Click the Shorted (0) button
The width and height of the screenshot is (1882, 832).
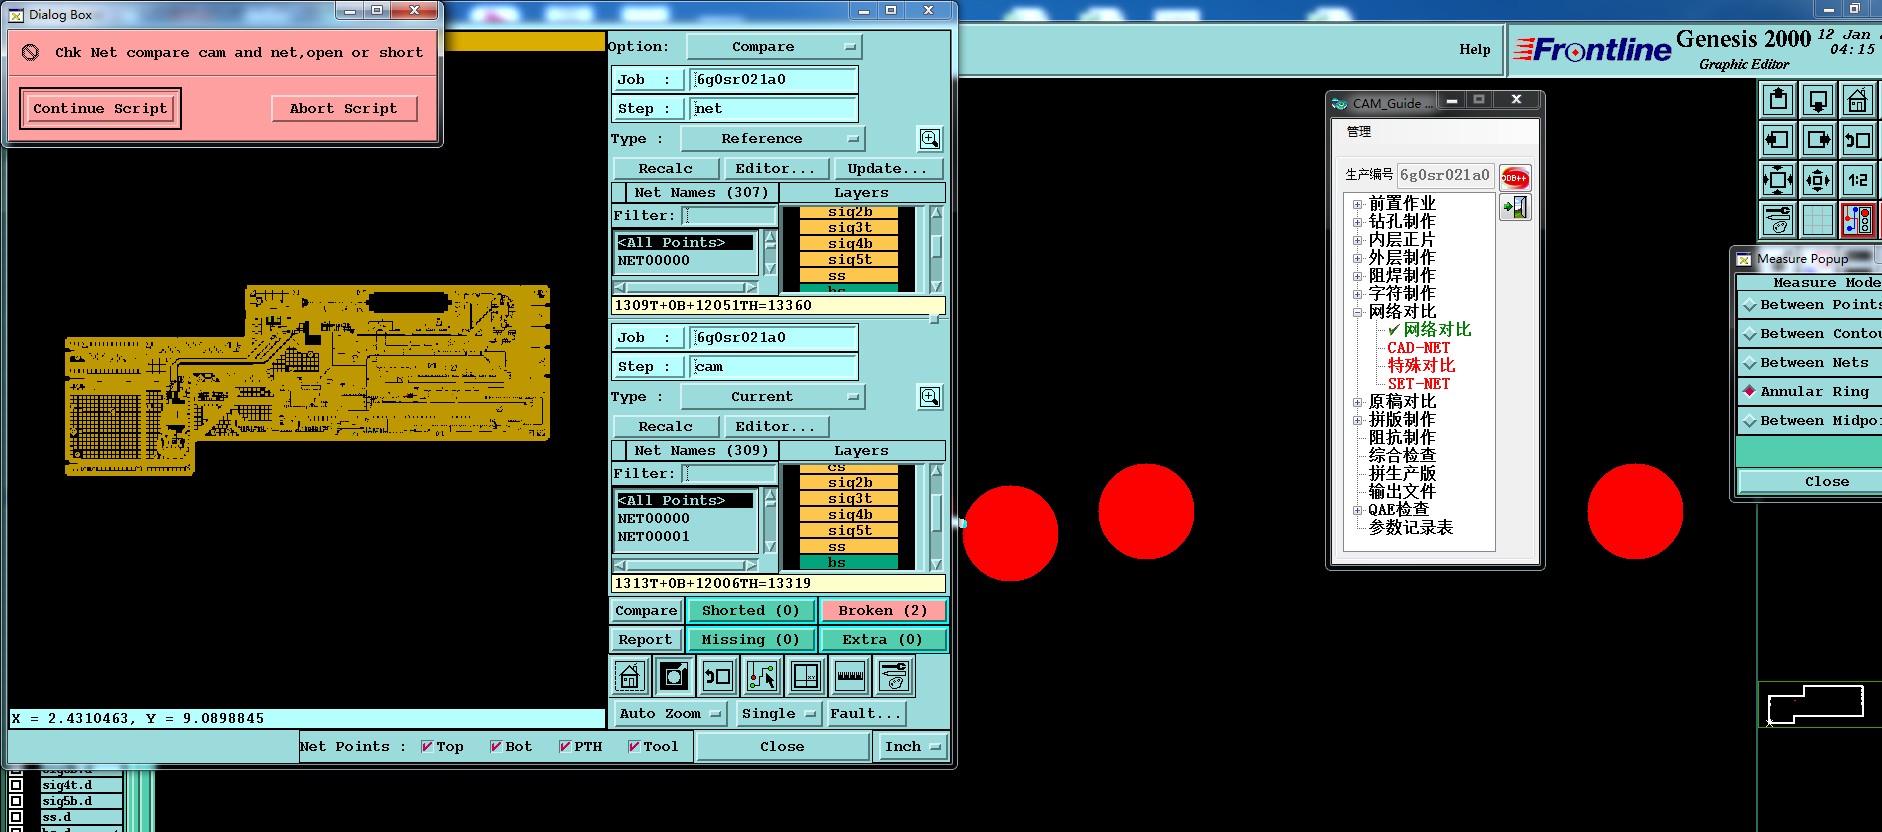751,611
